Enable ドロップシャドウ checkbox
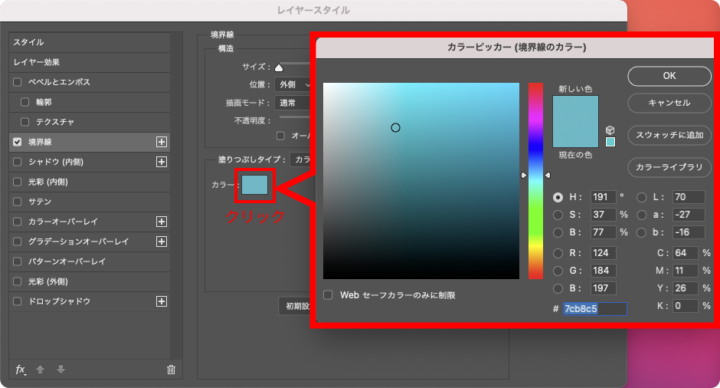Image resolution: width=720 pixels, height=388 pixels. (17, 301)
